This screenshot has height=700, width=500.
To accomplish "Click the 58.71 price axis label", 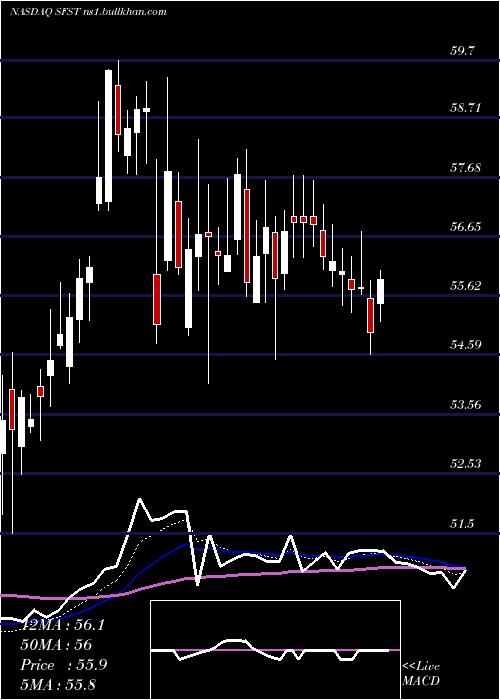I will pos(467,108).
